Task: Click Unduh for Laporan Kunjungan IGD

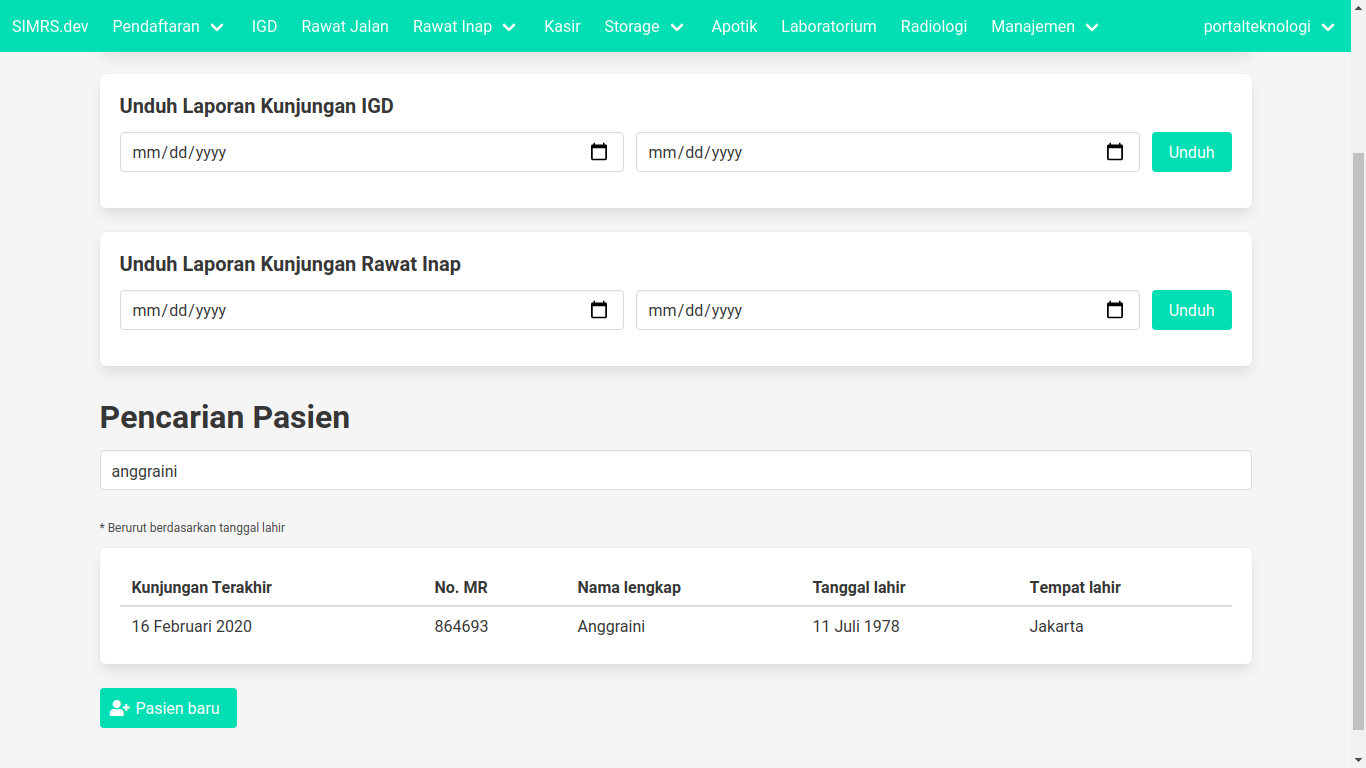Action: tap(1191, 152)
